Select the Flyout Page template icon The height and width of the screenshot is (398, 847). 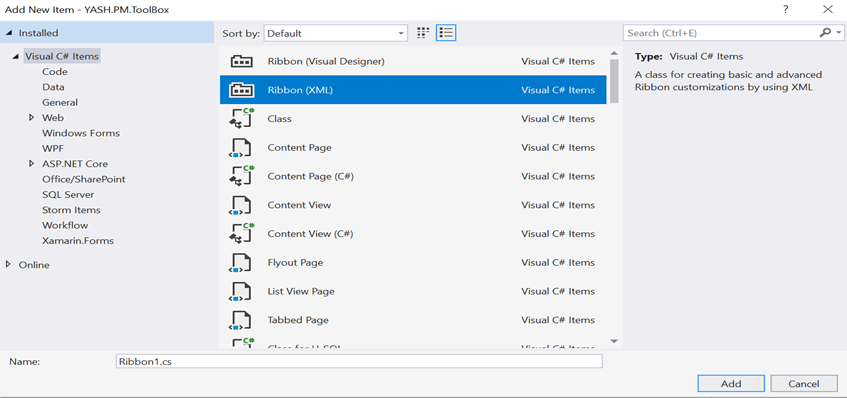(241, 262)
